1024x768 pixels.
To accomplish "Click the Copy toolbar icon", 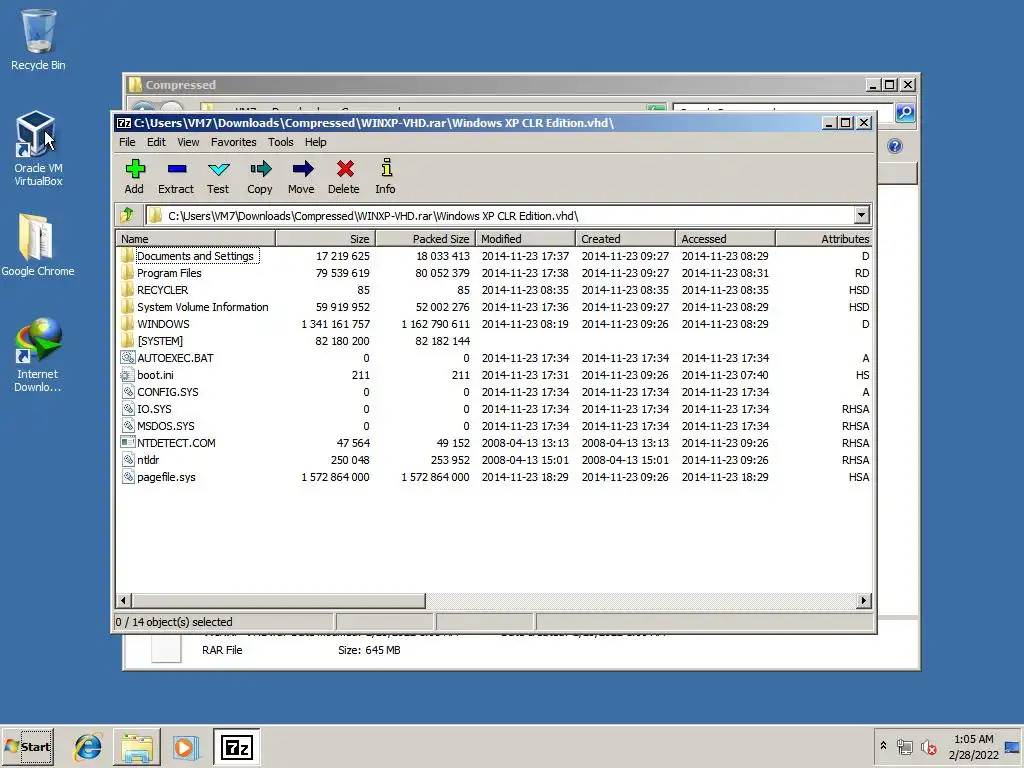I will [260, 169].
